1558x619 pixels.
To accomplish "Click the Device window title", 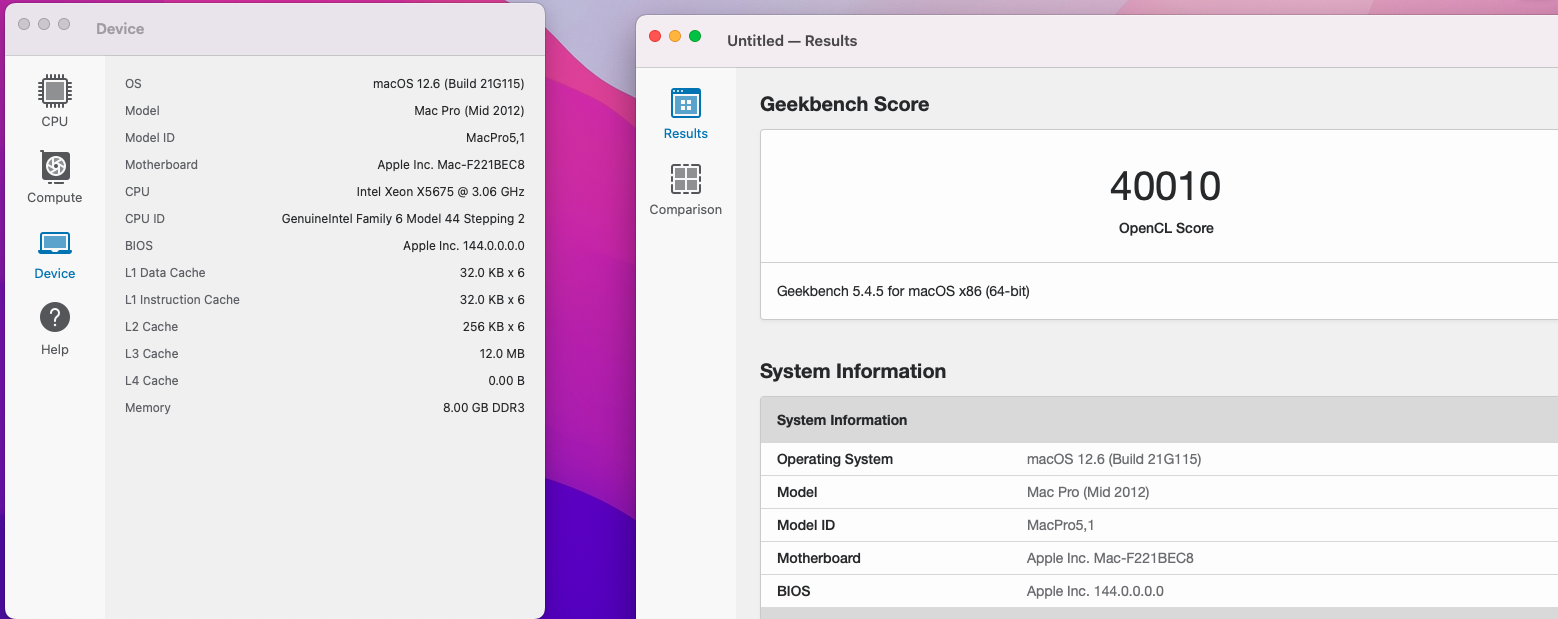I will tap(120, 29).
